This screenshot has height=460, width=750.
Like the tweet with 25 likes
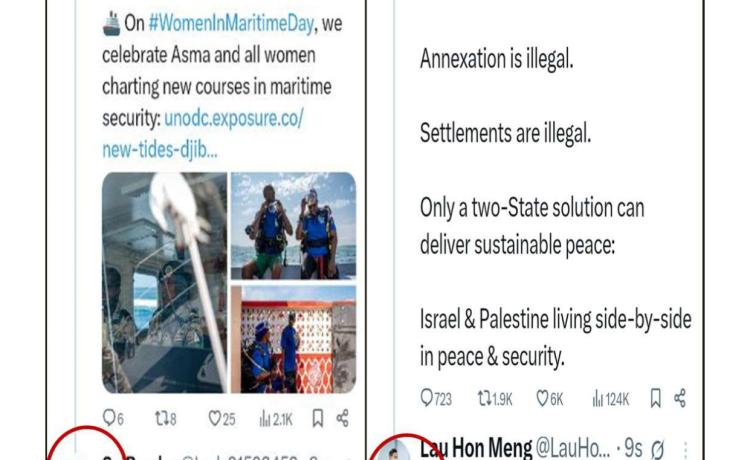222,419
